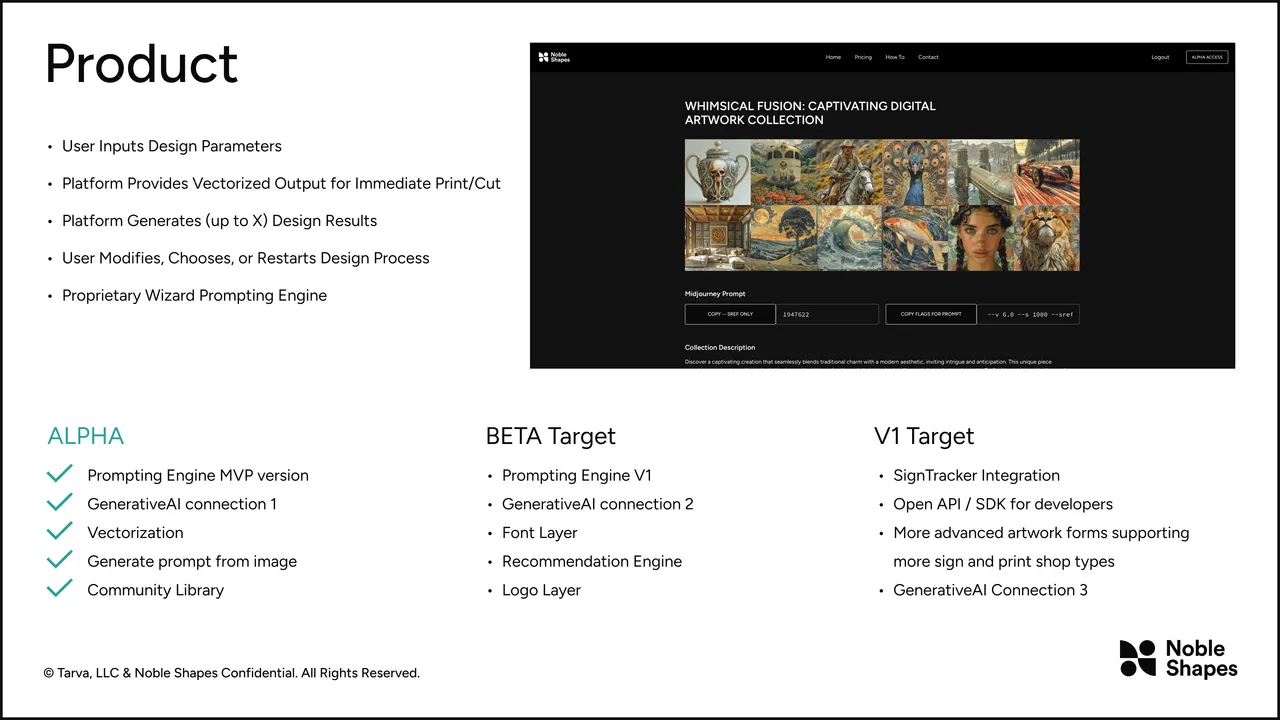This screenshot has height=720, width=1280.
Task: Click the COPY --SREF ONLY button
Action: [x=730, y=314]
